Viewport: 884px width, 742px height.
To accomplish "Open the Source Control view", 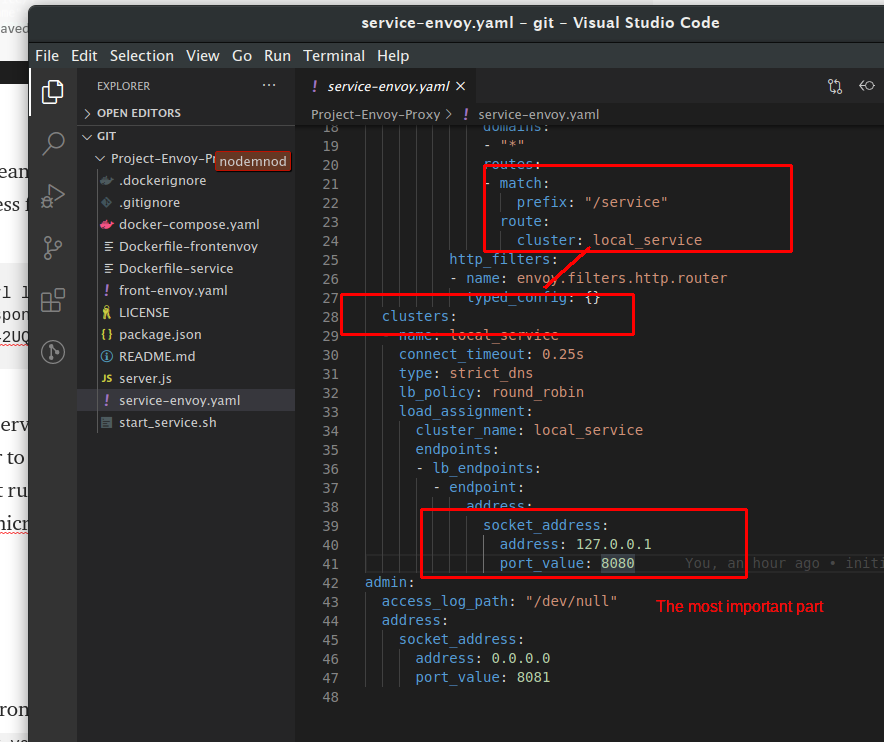I will click(x=52, y=248).
